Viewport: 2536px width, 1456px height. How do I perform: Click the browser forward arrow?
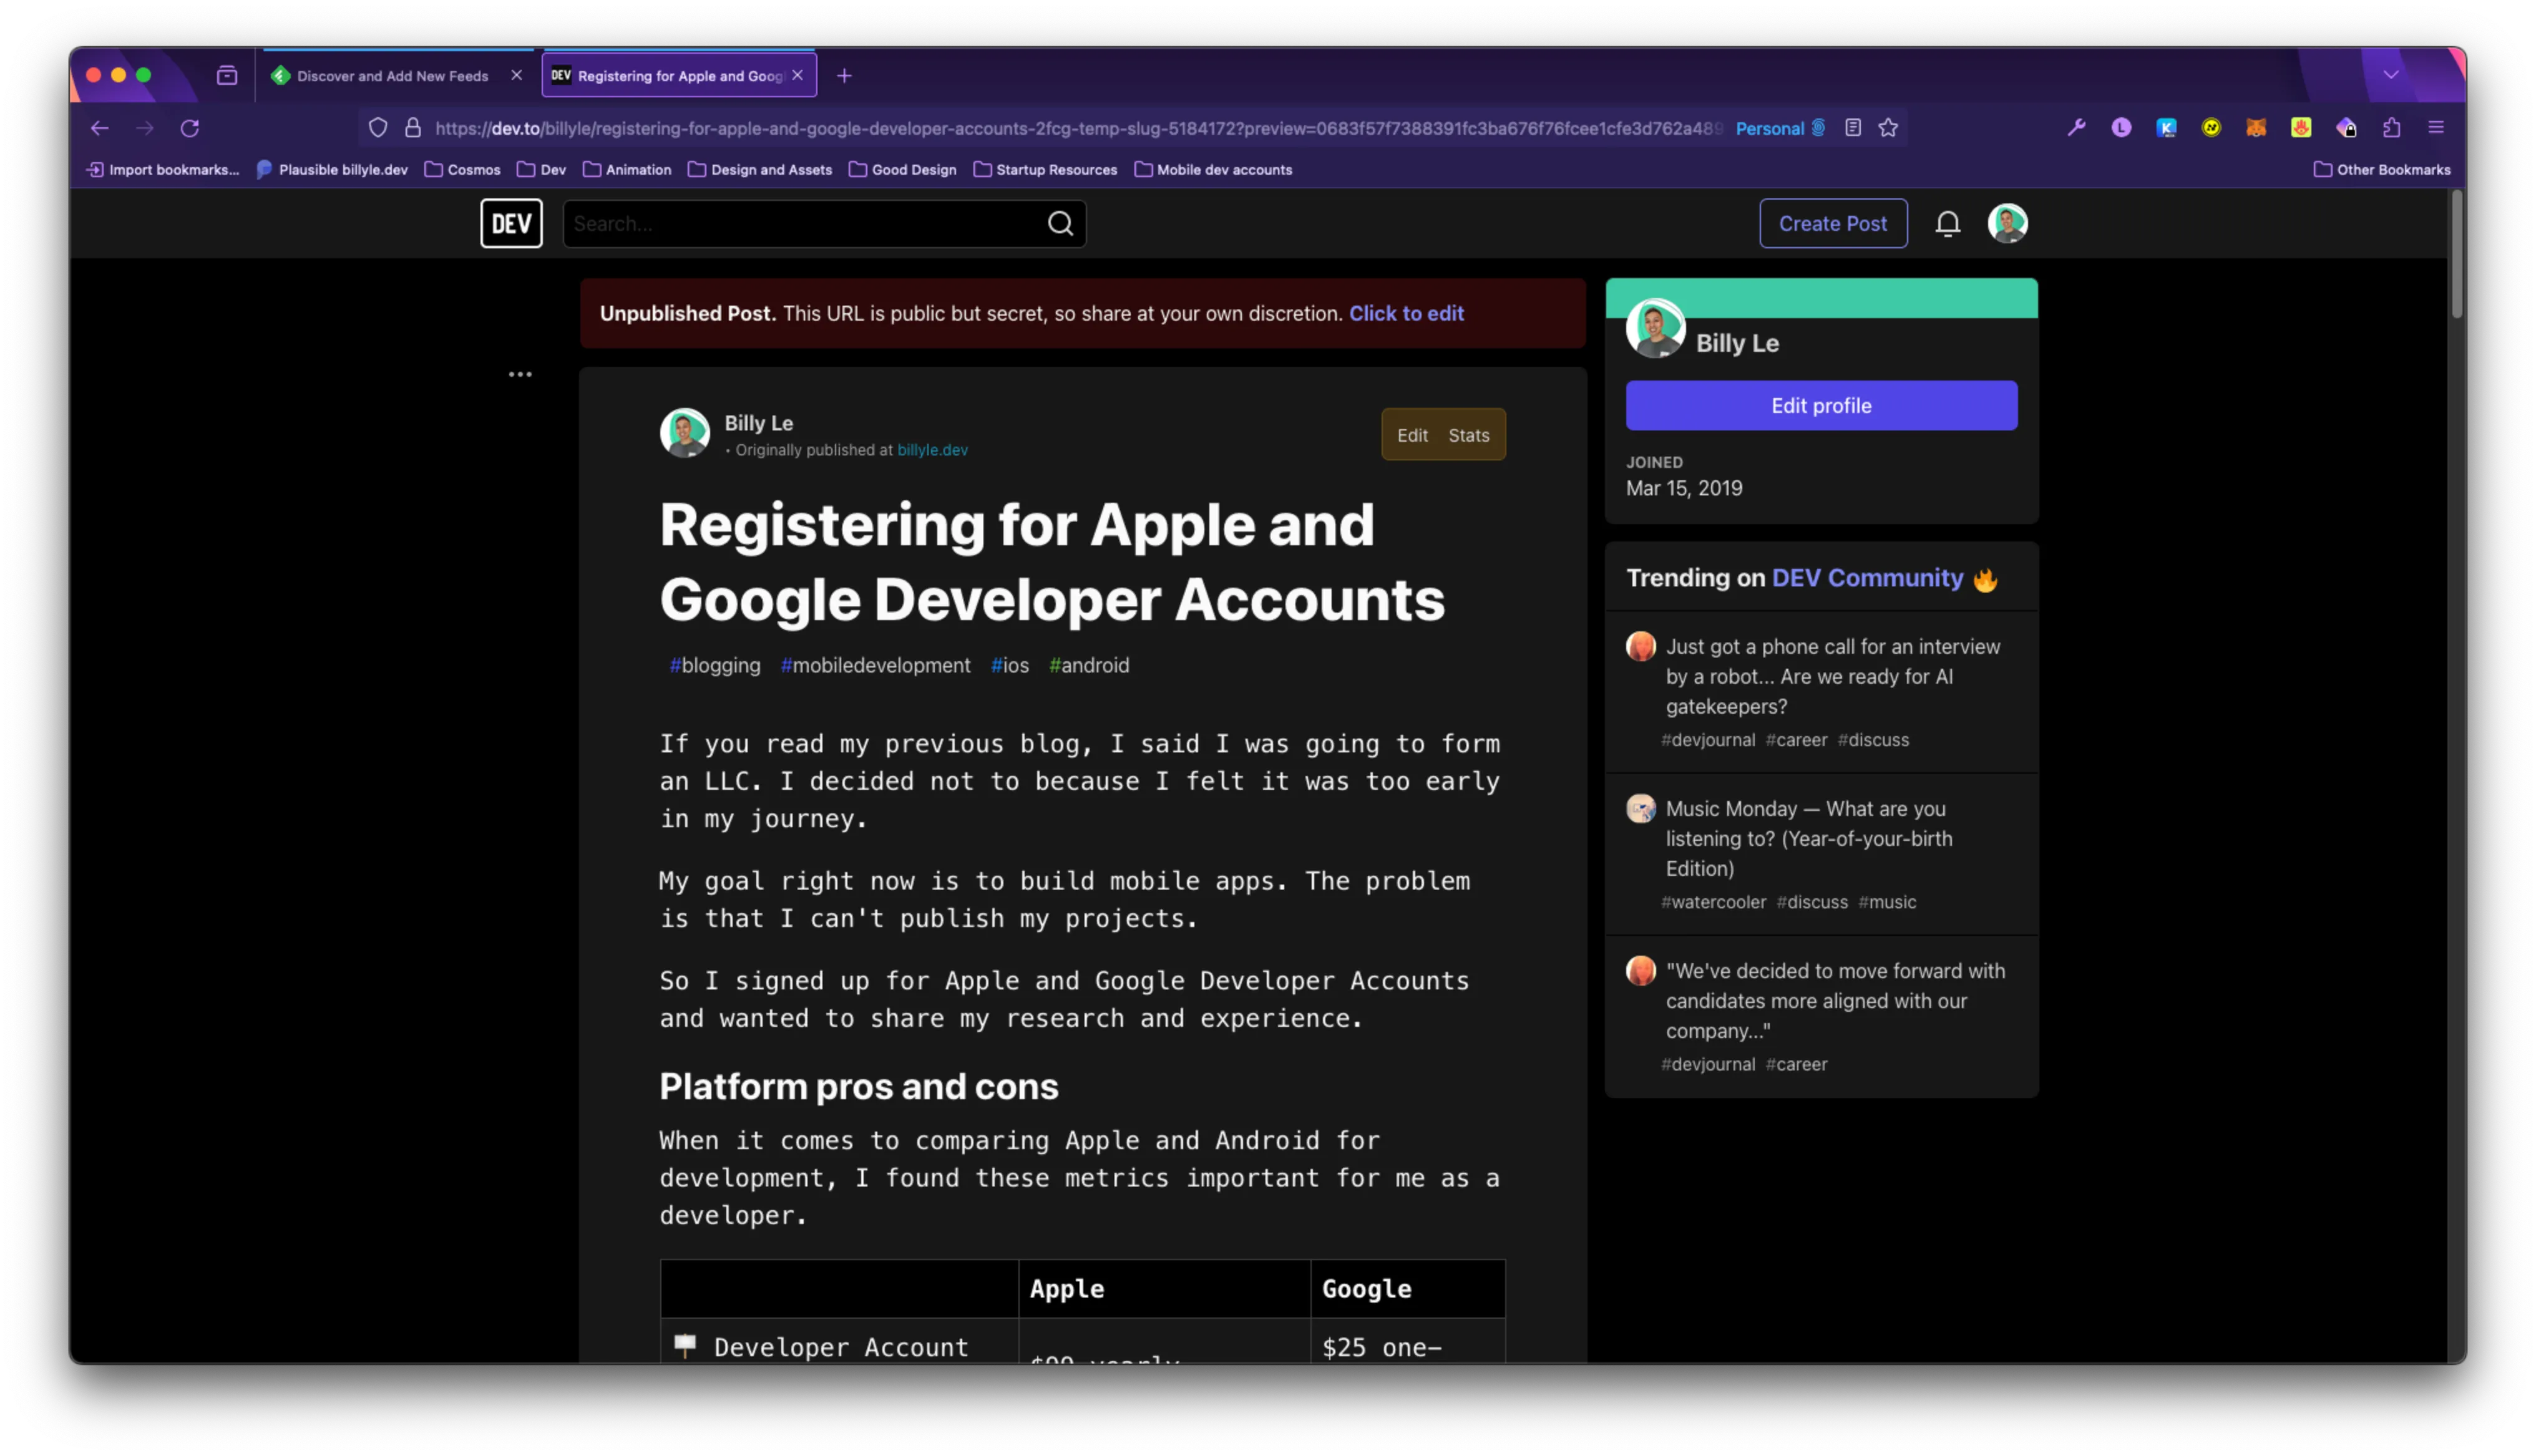click(145, 128)
